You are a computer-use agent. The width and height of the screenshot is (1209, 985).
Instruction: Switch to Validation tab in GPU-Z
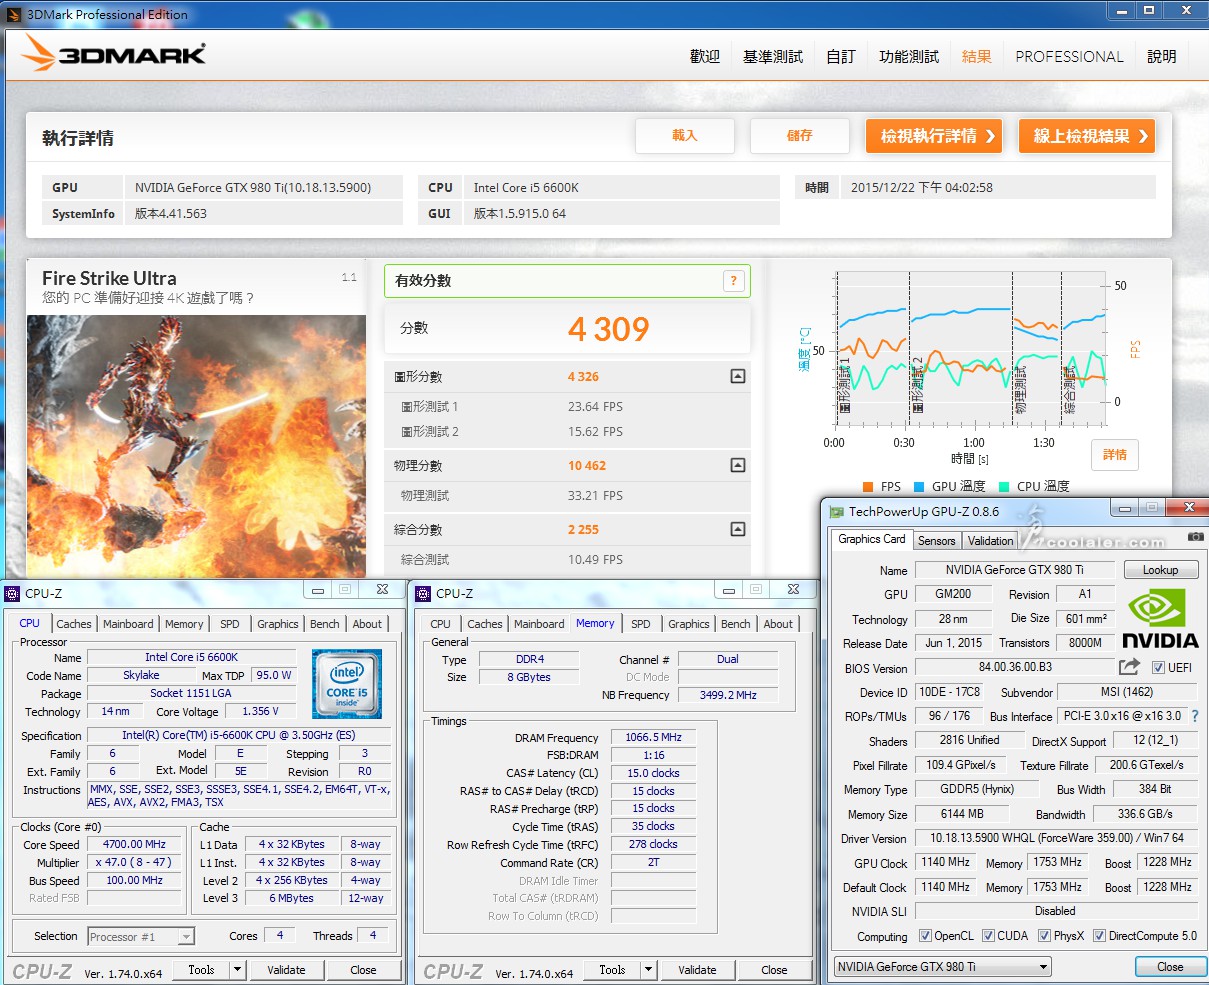pos(991,541)
